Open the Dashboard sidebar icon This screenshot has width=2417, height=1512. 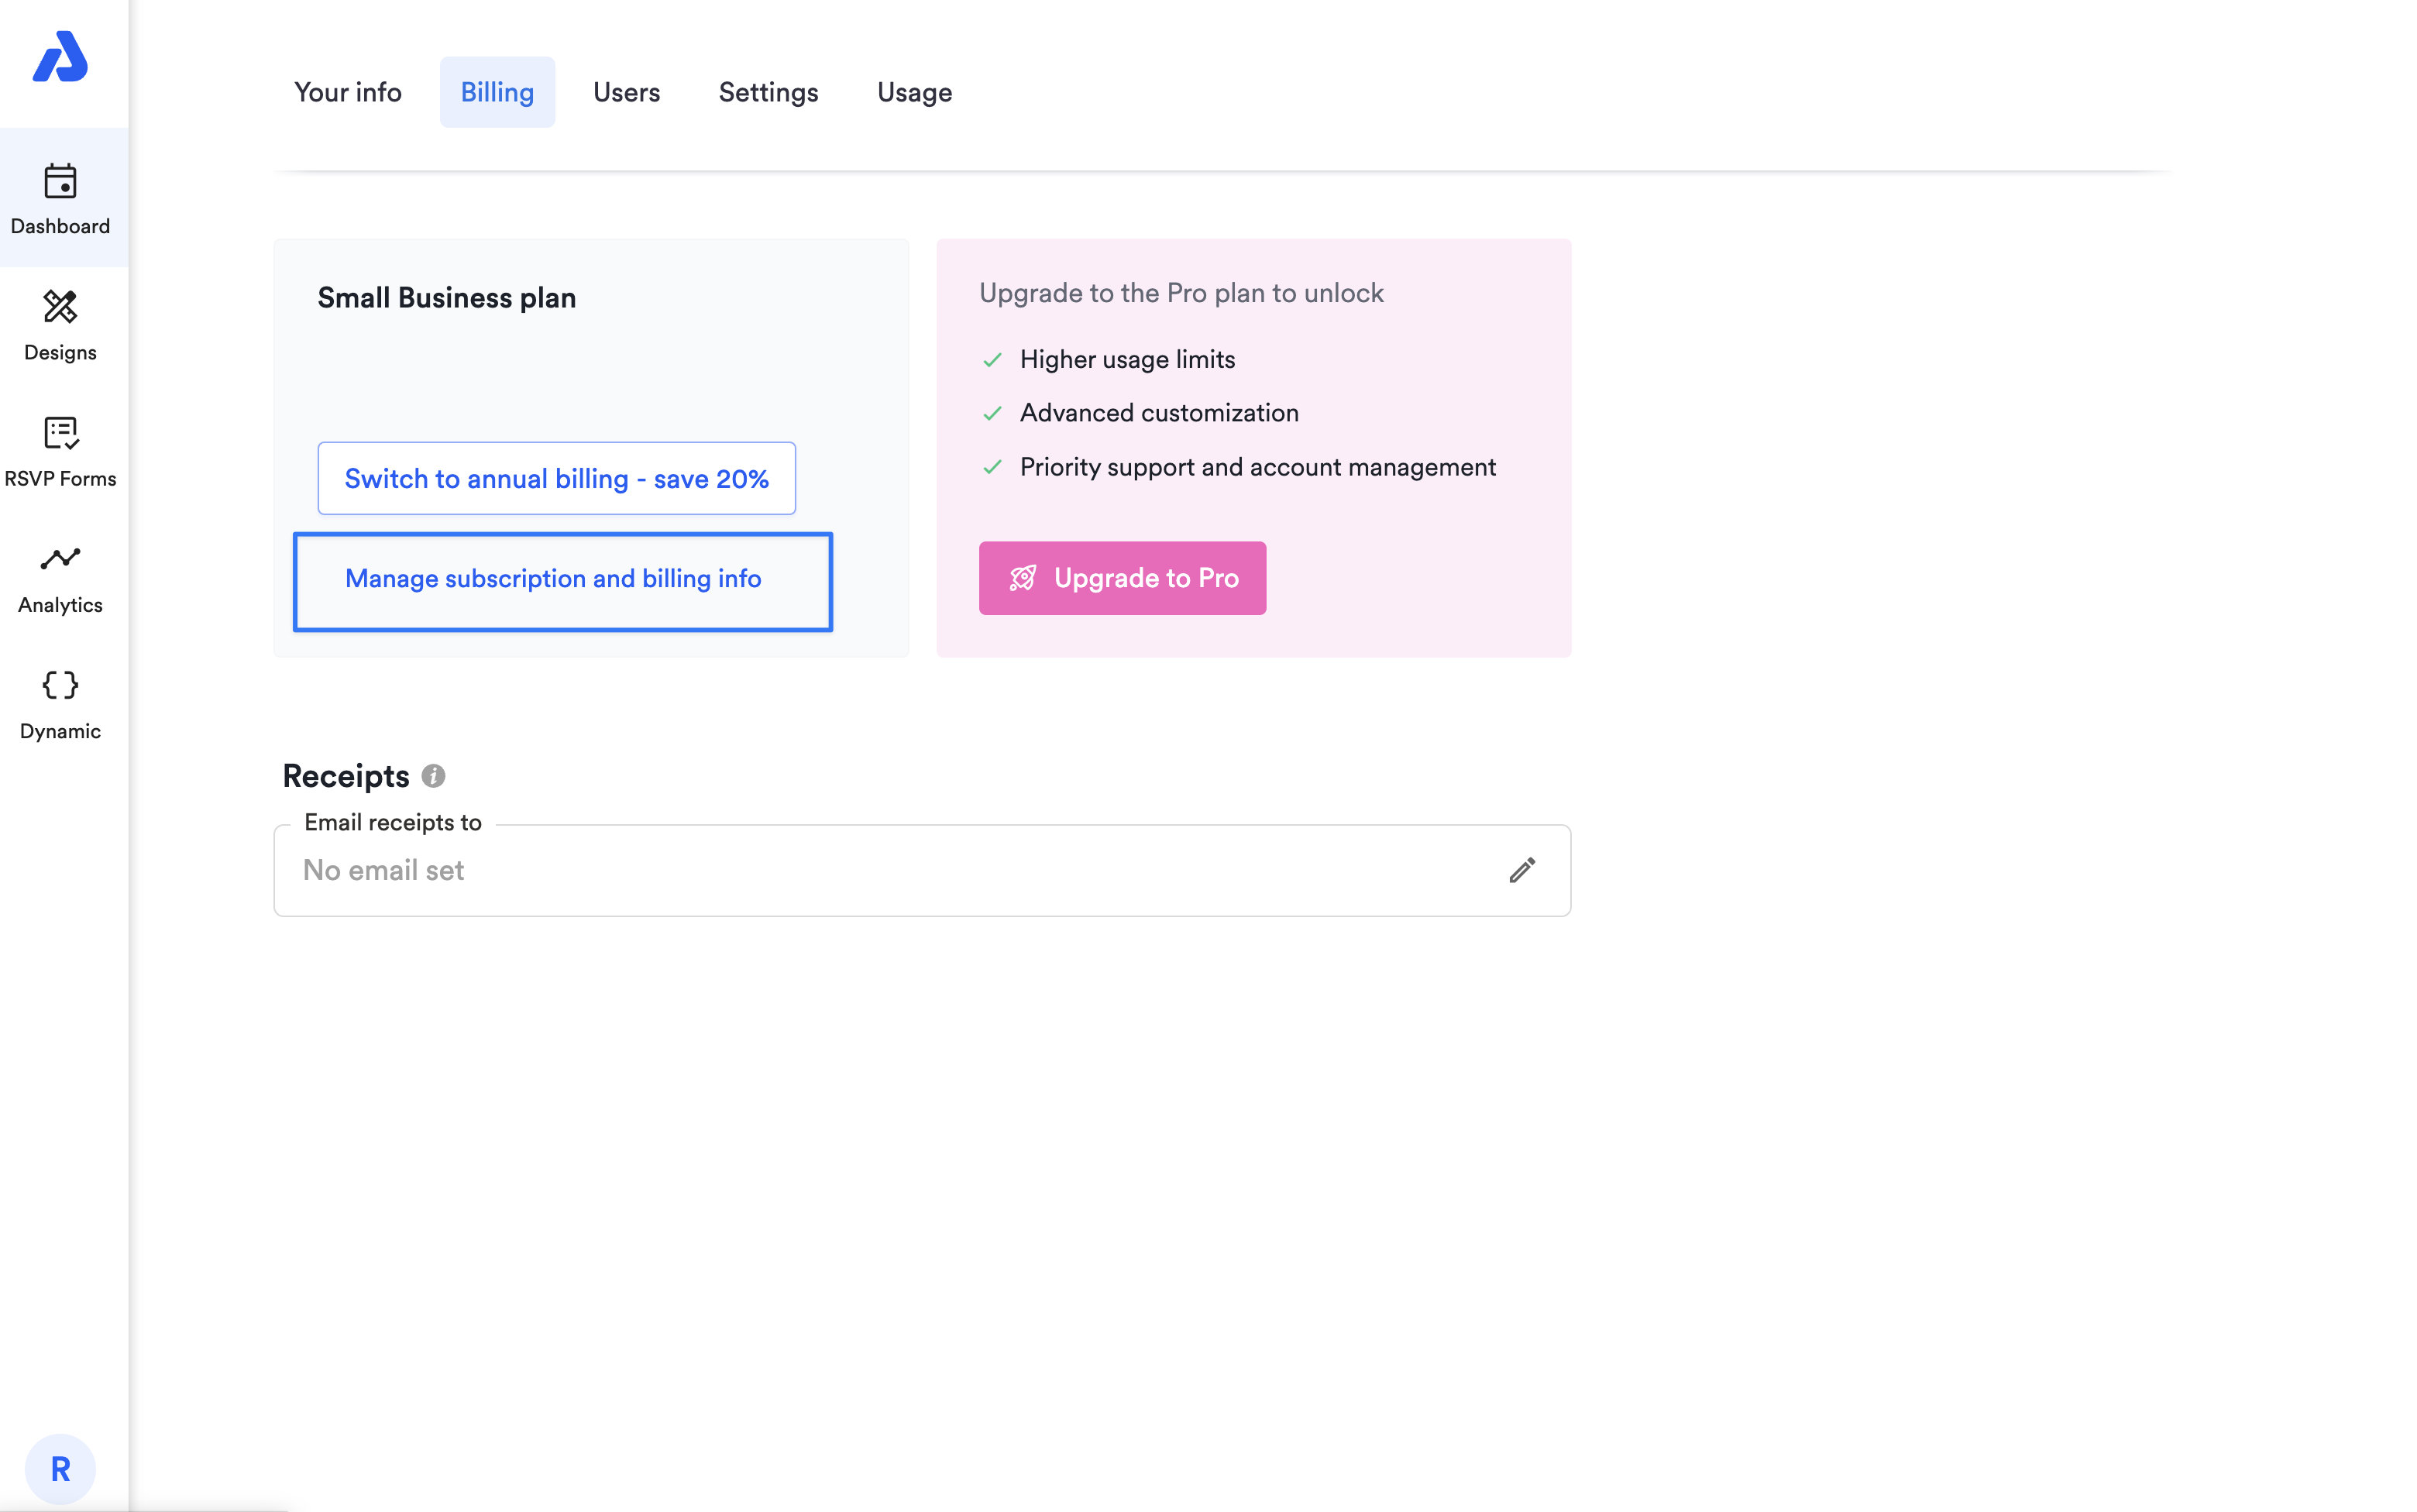pos(60,181)
